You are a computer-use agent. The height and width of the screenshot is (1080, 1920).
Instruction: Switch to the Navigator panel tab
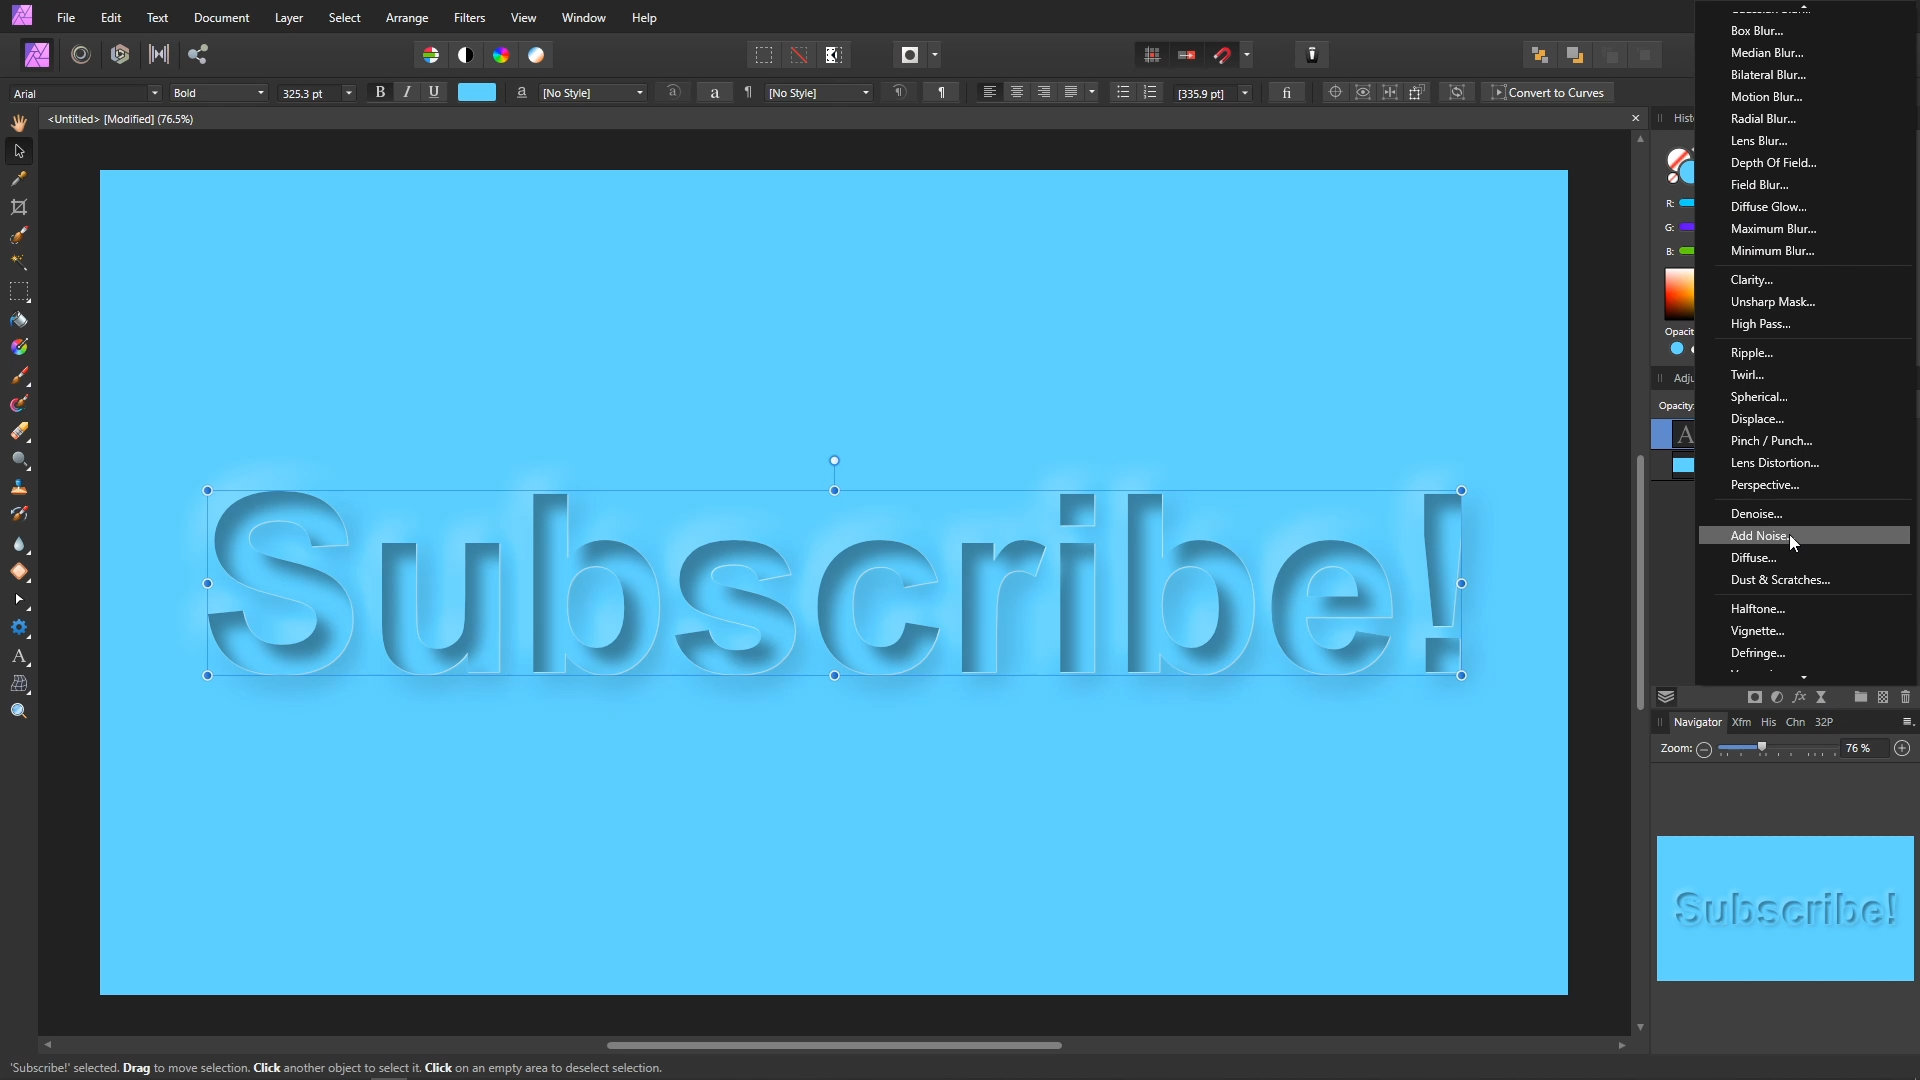pos(1697,722)
